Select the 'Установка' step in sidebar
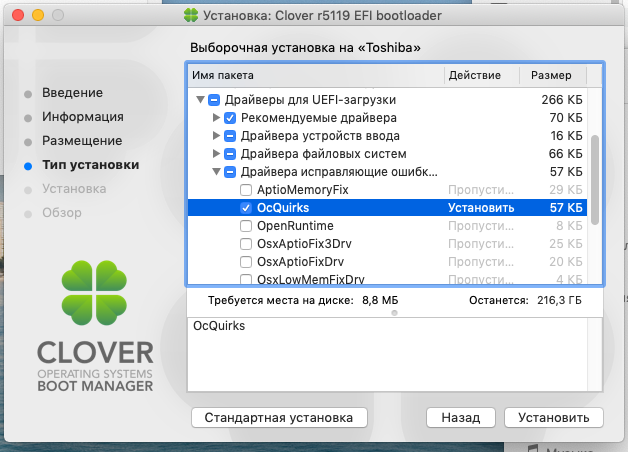Screen dimensions: 628x452 (x=74, y=189)
